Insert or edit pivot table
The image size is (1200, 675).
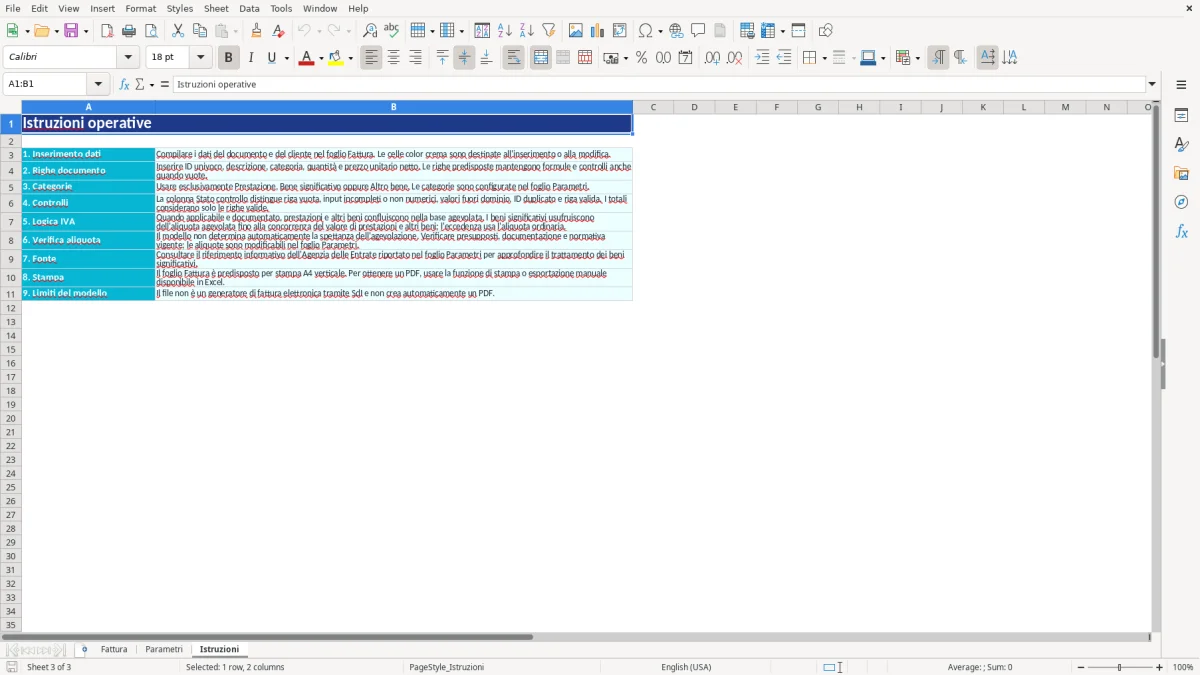(620, 31)
